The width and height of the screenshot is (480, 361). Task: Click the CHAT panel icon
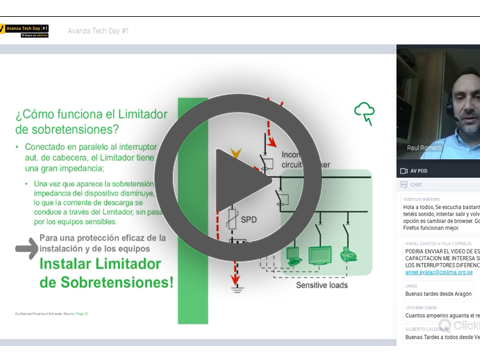pos(404,185)
